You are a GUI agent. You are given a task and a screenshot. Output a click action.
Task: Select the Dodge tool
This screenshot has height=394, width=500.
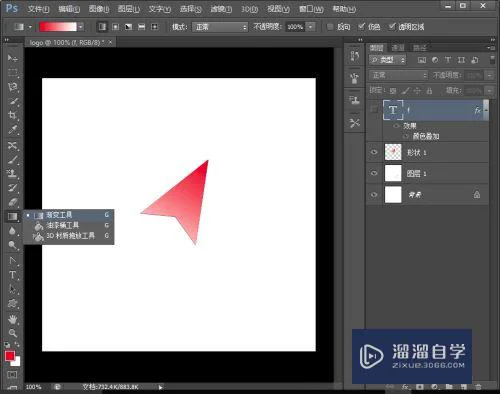(12, 245)
